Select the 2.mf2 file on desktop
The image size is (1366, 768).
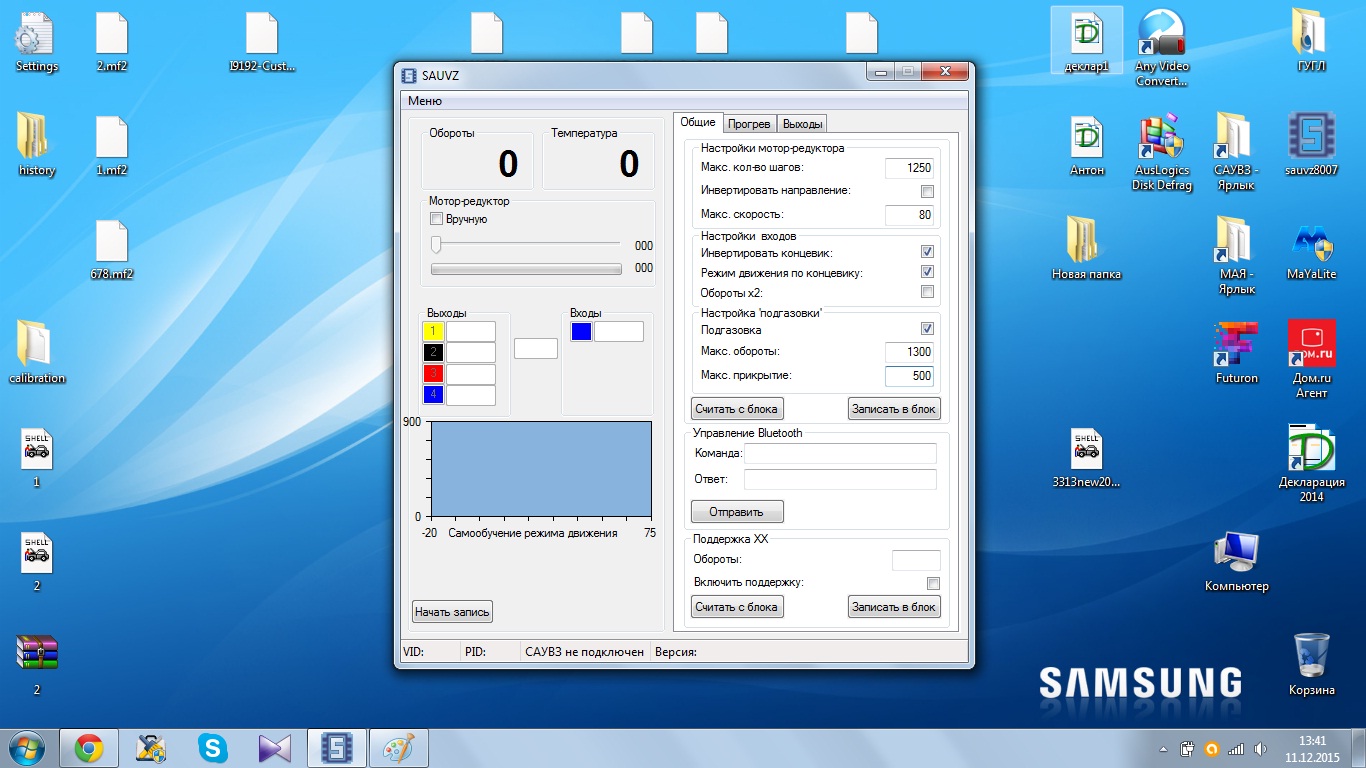pyautogui.click(x=112, y=42)
